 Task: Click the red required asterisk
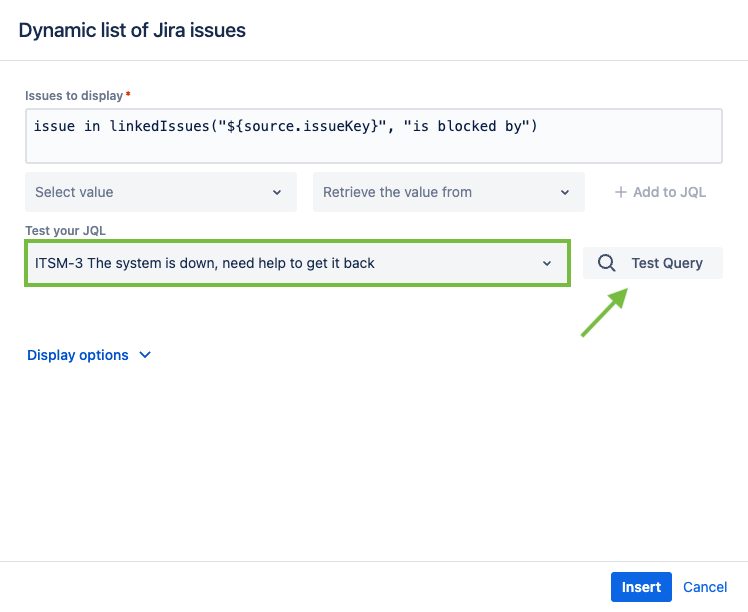pyautogui.click(x=128, y=95)
